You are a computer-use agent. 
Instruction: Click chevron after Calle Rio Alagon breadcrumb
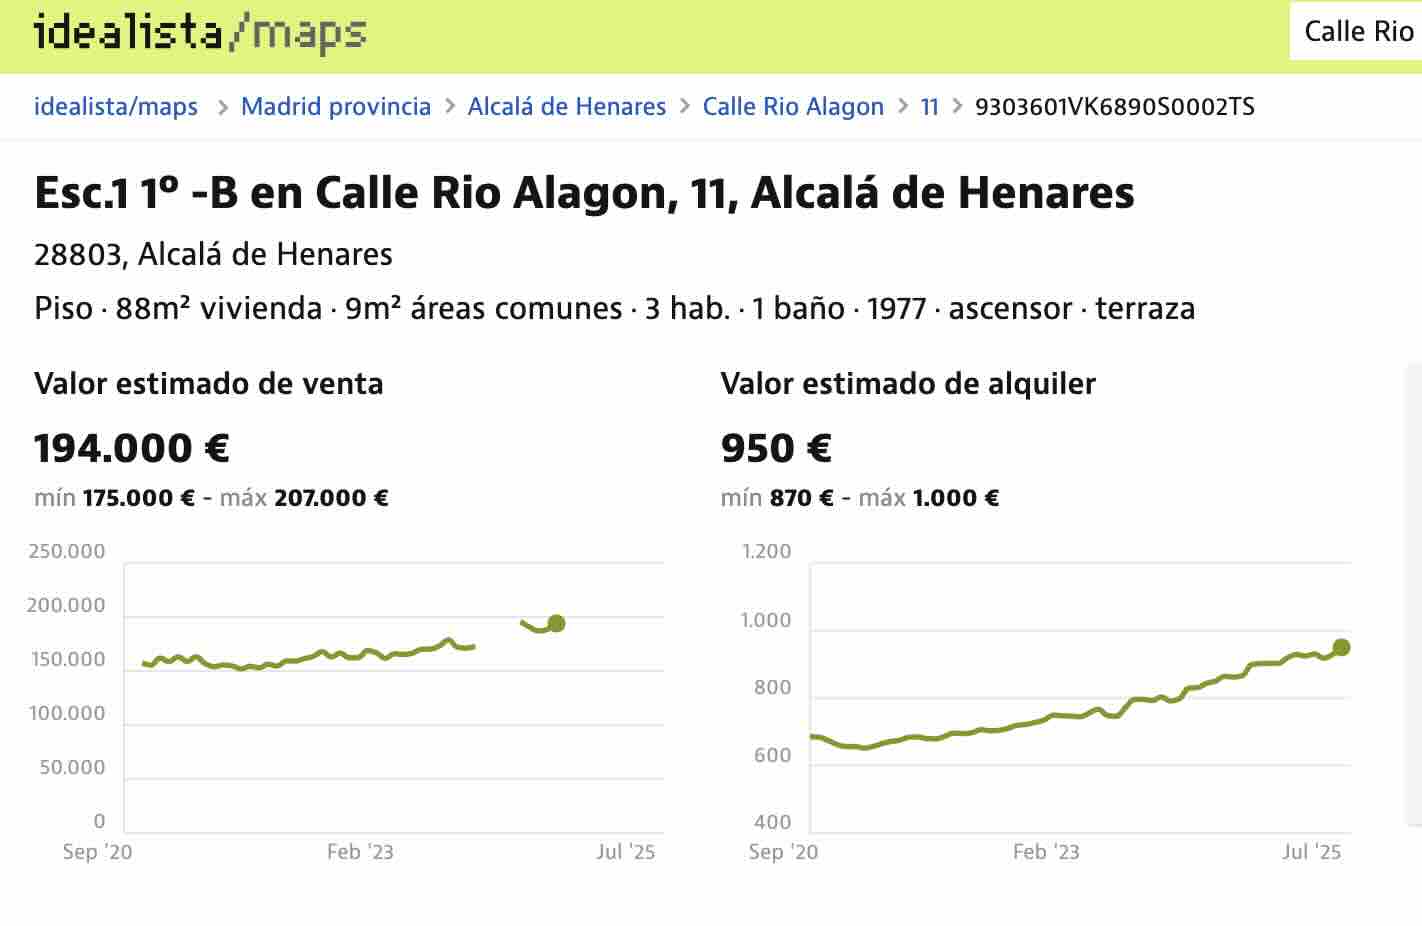tap(903, 107)
